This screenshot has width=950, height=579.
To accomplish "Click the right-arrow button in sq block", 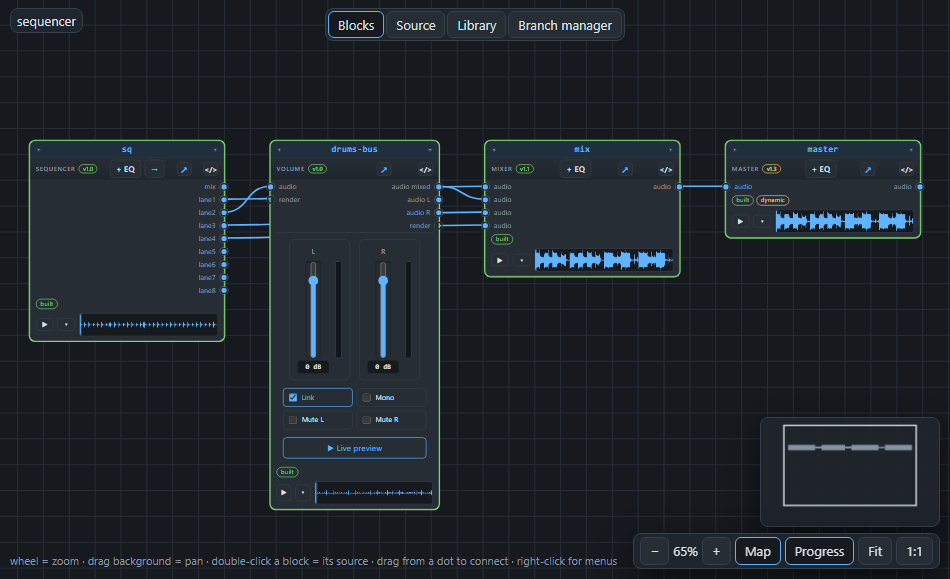I will pyautogui.click(x=154, y=170).
